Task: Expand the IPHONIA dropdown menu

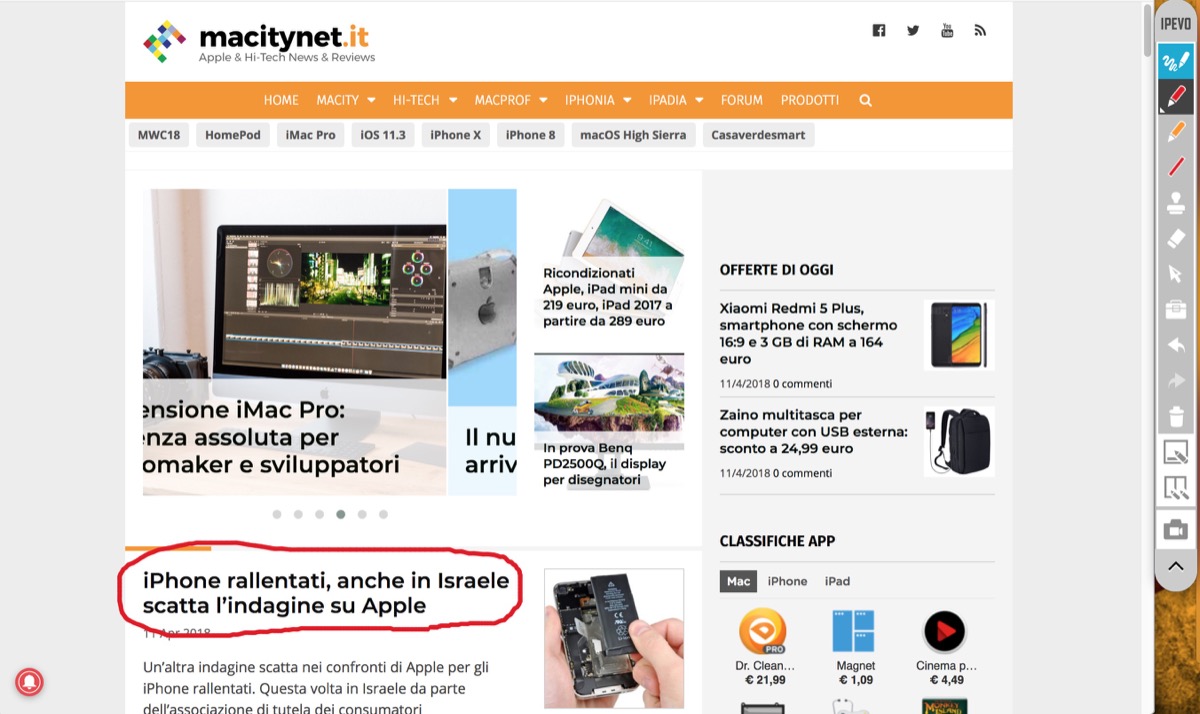Action: [x=598, y=100]
